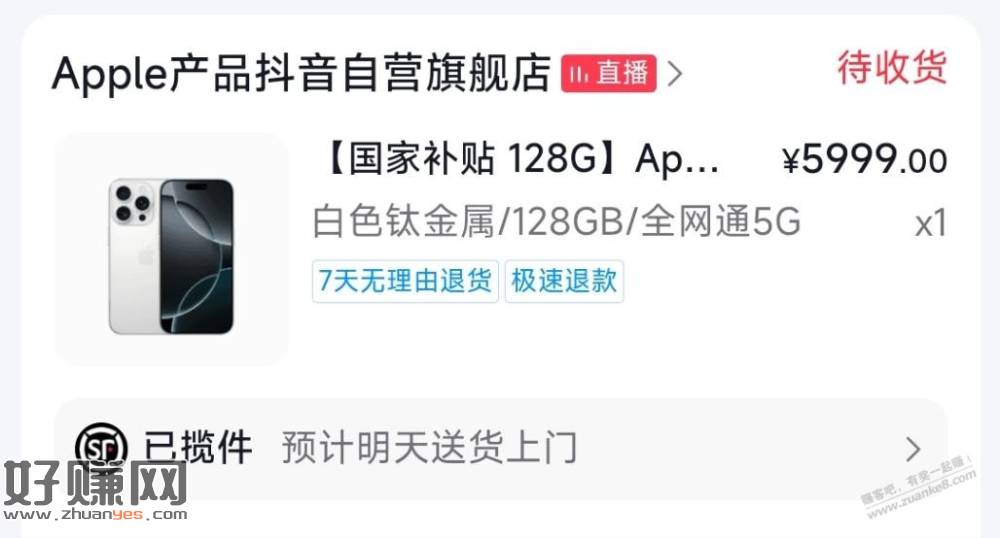
Task: Open the white iPhone product thumbnail
Action: [x=172, y=249]
